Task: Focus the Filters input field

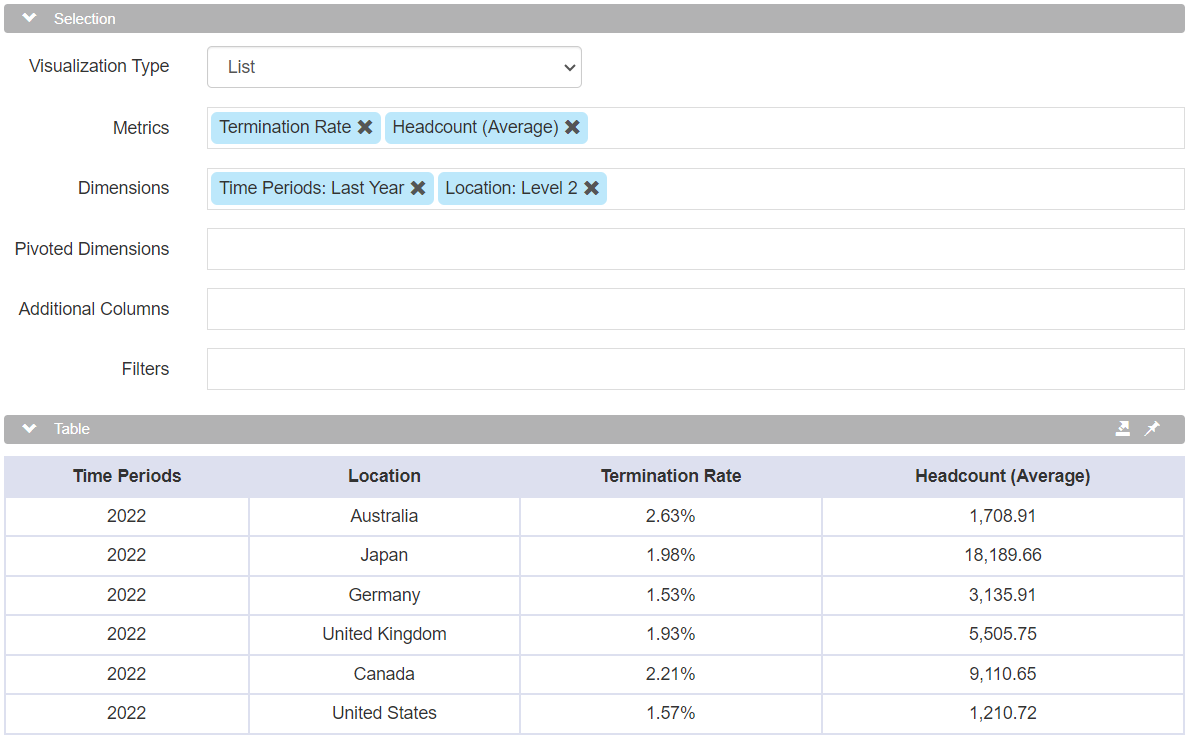Action: click(x=695, y=369)
